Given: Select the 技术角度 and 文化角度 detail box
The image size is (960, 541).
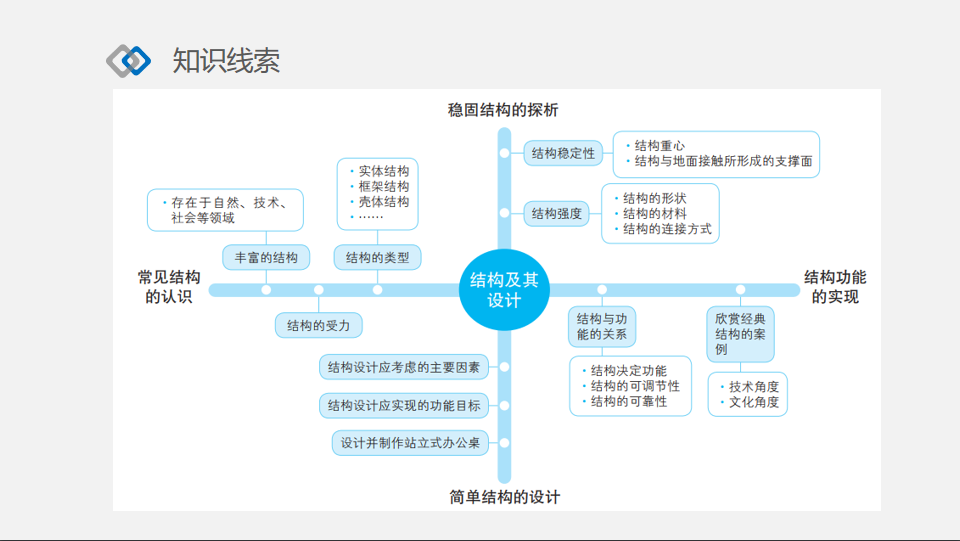Looking at the screenshot, I should [x=747, y=395].
